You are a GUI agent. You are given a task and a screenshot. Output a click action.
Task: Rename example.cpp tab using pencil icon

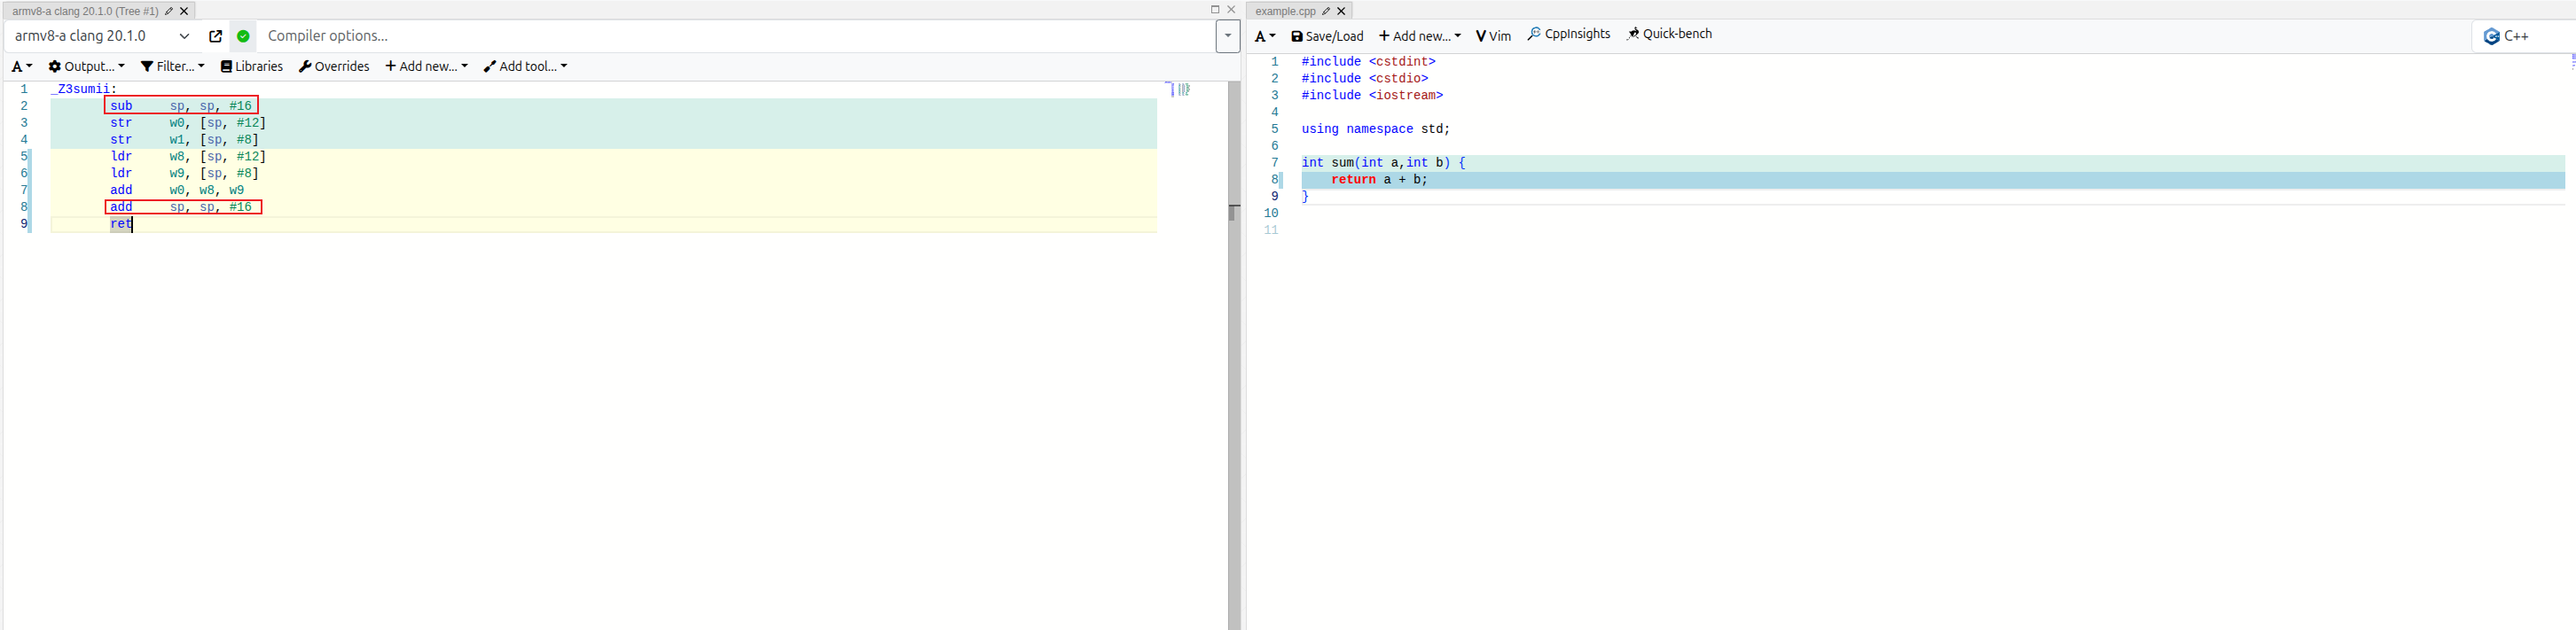[1326, 11]
